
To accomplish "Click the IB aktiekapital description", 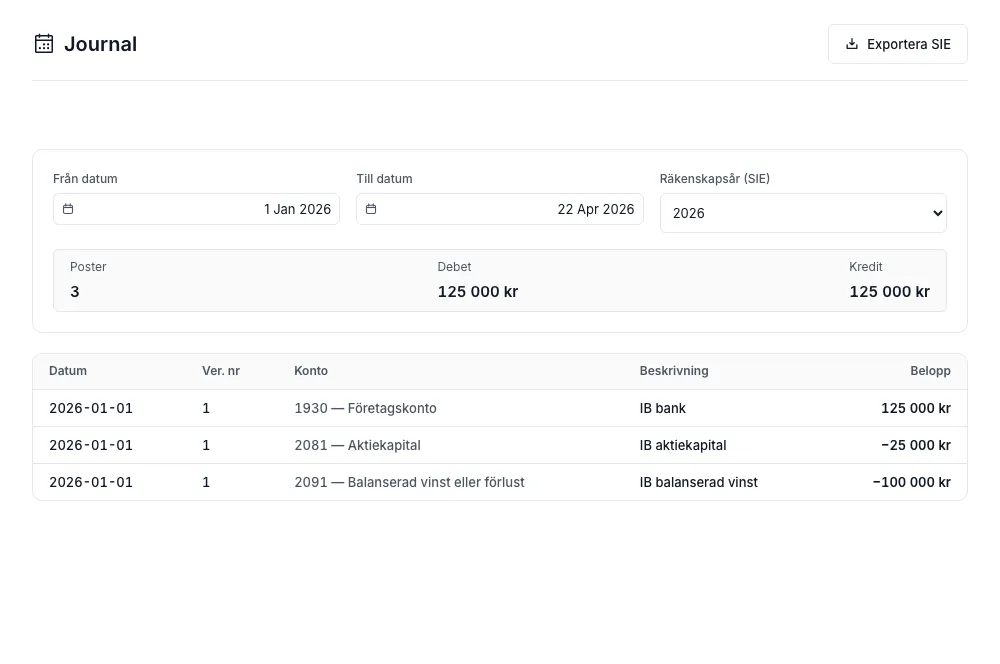I will coord(683,445).
